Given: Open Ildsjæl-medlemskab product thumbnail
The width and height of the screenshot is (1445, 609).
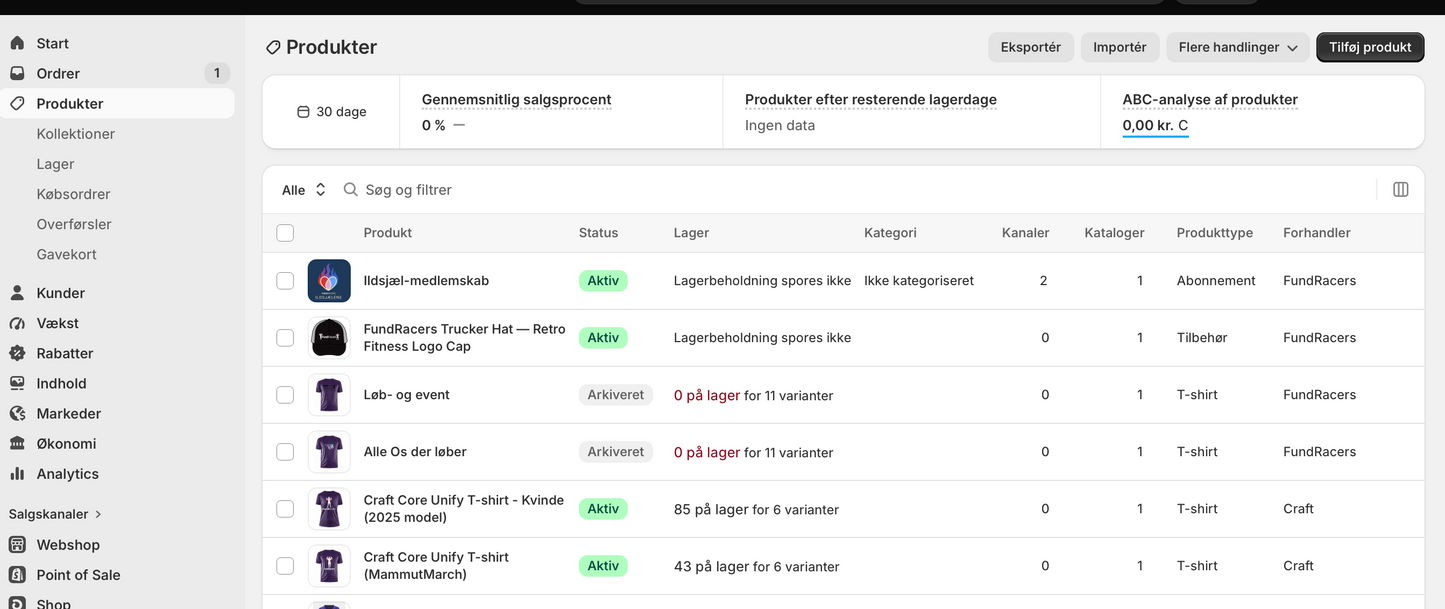Looking at the screenshot, I should pyautogui.click(x=329, y=281).
